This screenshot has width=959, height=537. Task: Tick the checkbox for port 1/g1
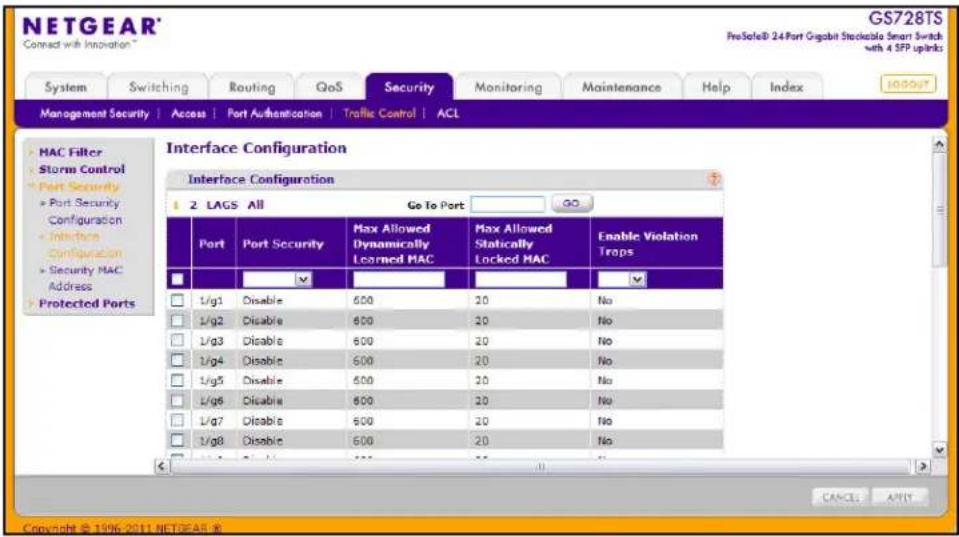pyautogui.click(x=177, y=300)
